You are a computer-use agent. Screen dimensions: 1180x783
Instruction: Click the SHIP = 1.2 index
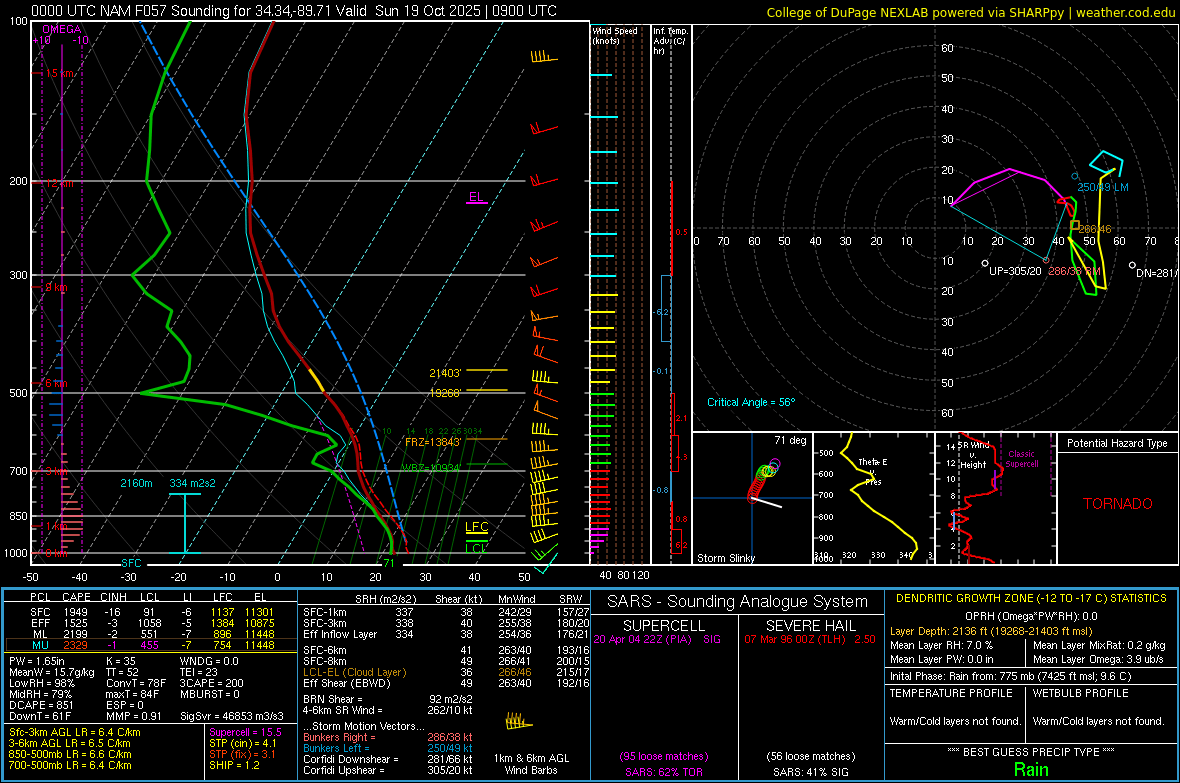click(x=234, y=765)
